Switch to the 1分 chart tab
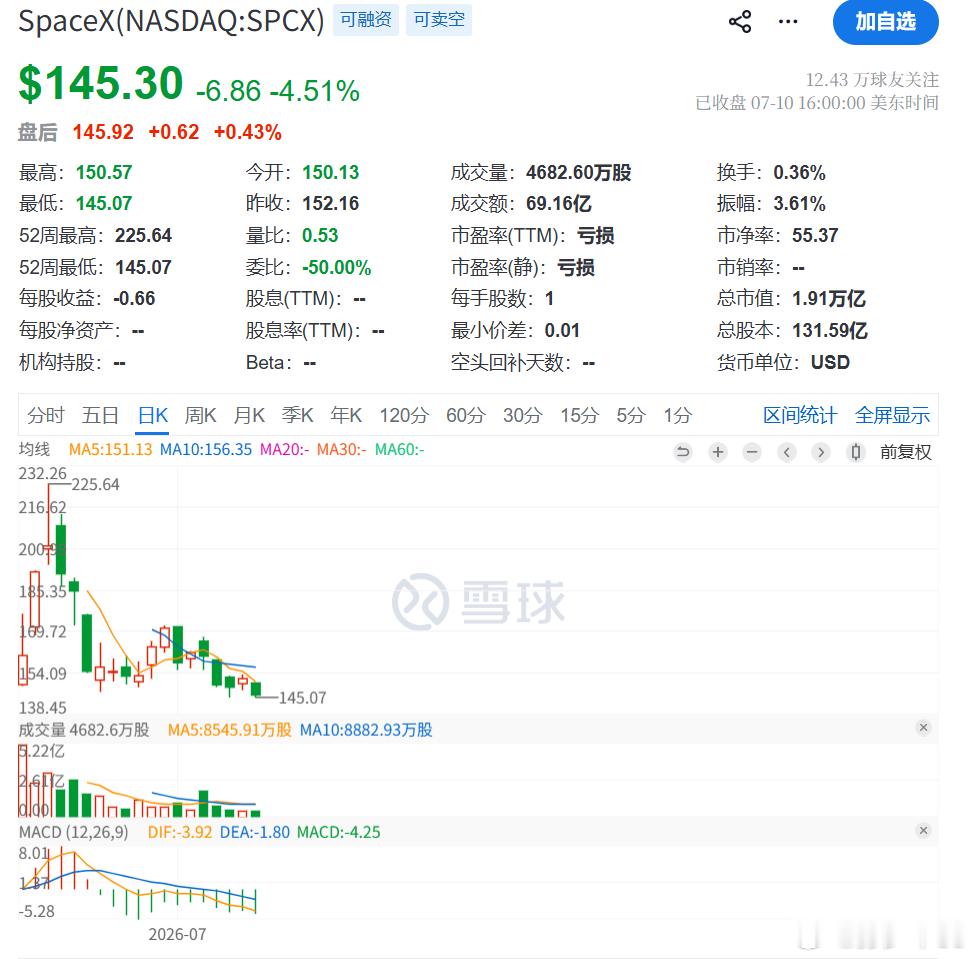The image size is (976, 959). (677, 415)
